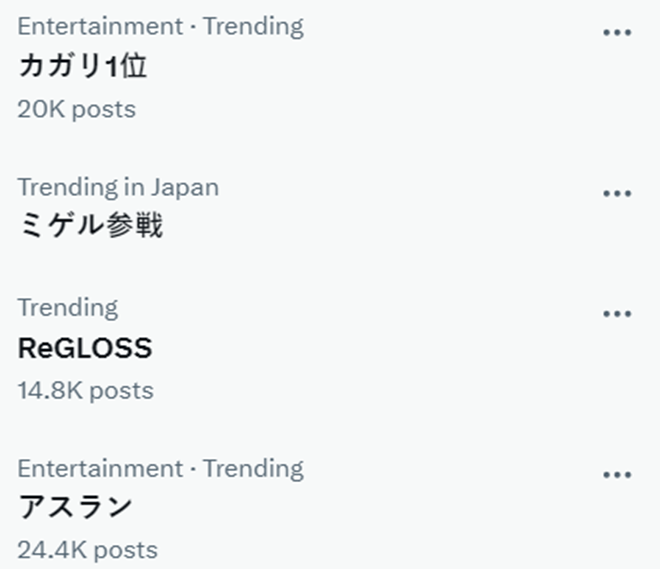Click the word posts below アスラン

coord(125,549)
